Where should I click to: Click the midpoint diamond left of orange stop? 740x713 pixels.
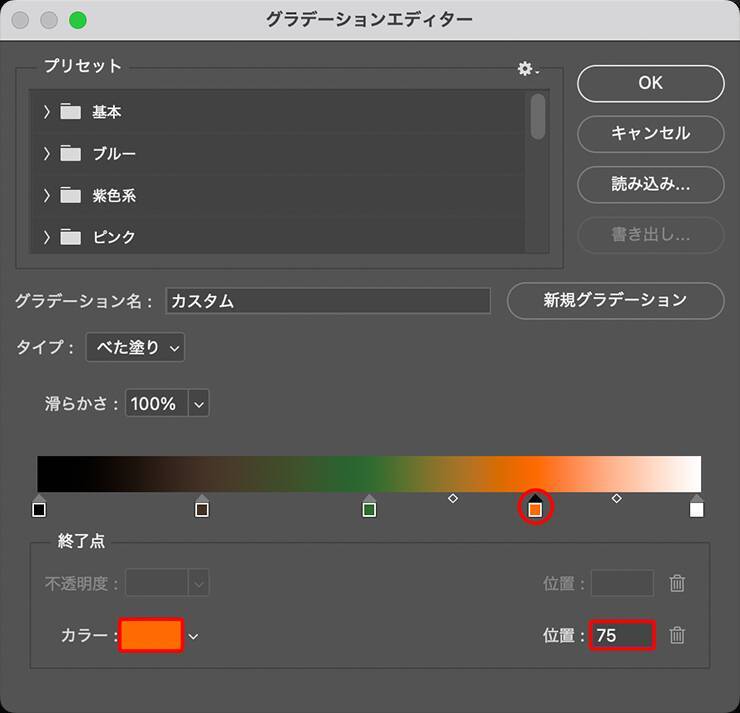(453, 497)
